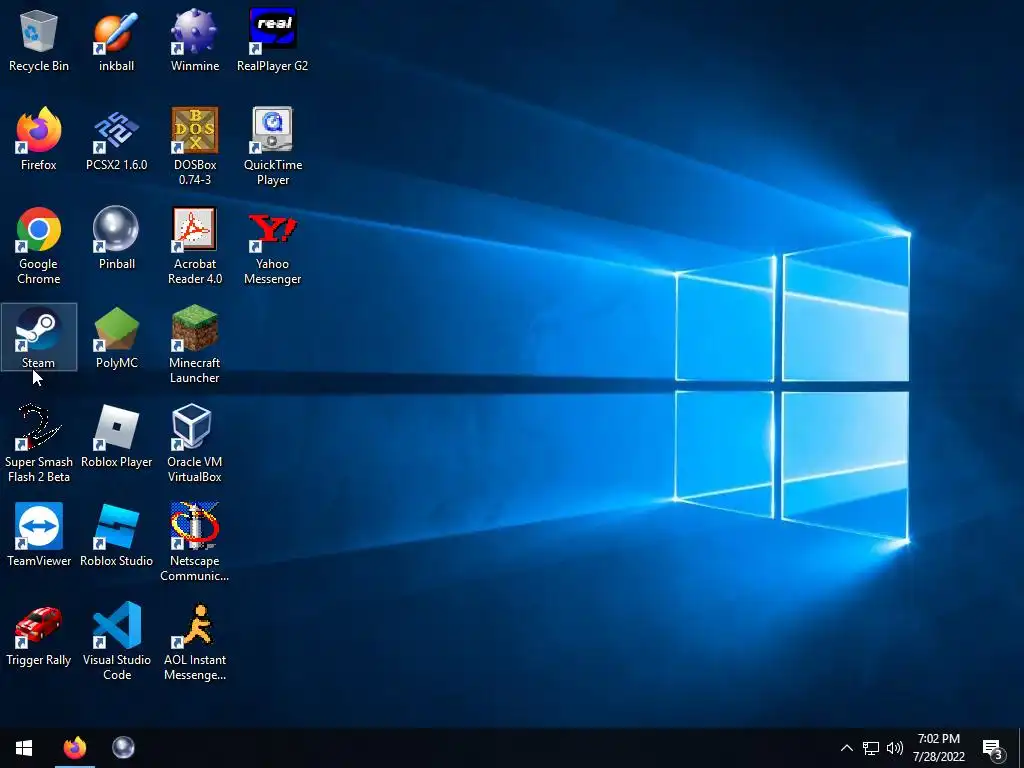Open the network status tray icon
The image size is (1024, 768).
click(x=871, y=748)
